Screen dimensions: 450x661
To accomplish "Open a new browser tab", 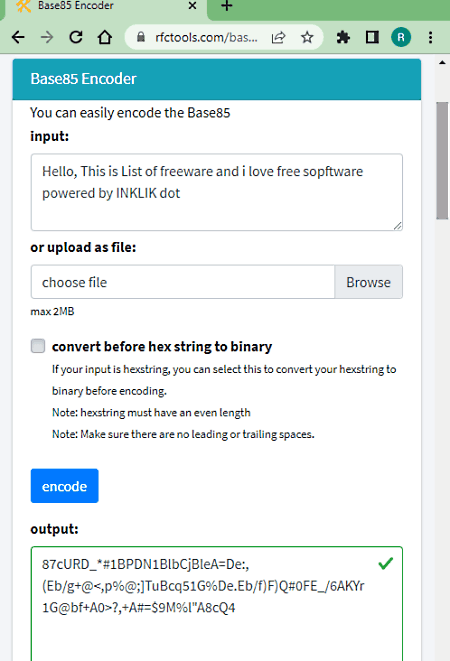I will 226,6.
